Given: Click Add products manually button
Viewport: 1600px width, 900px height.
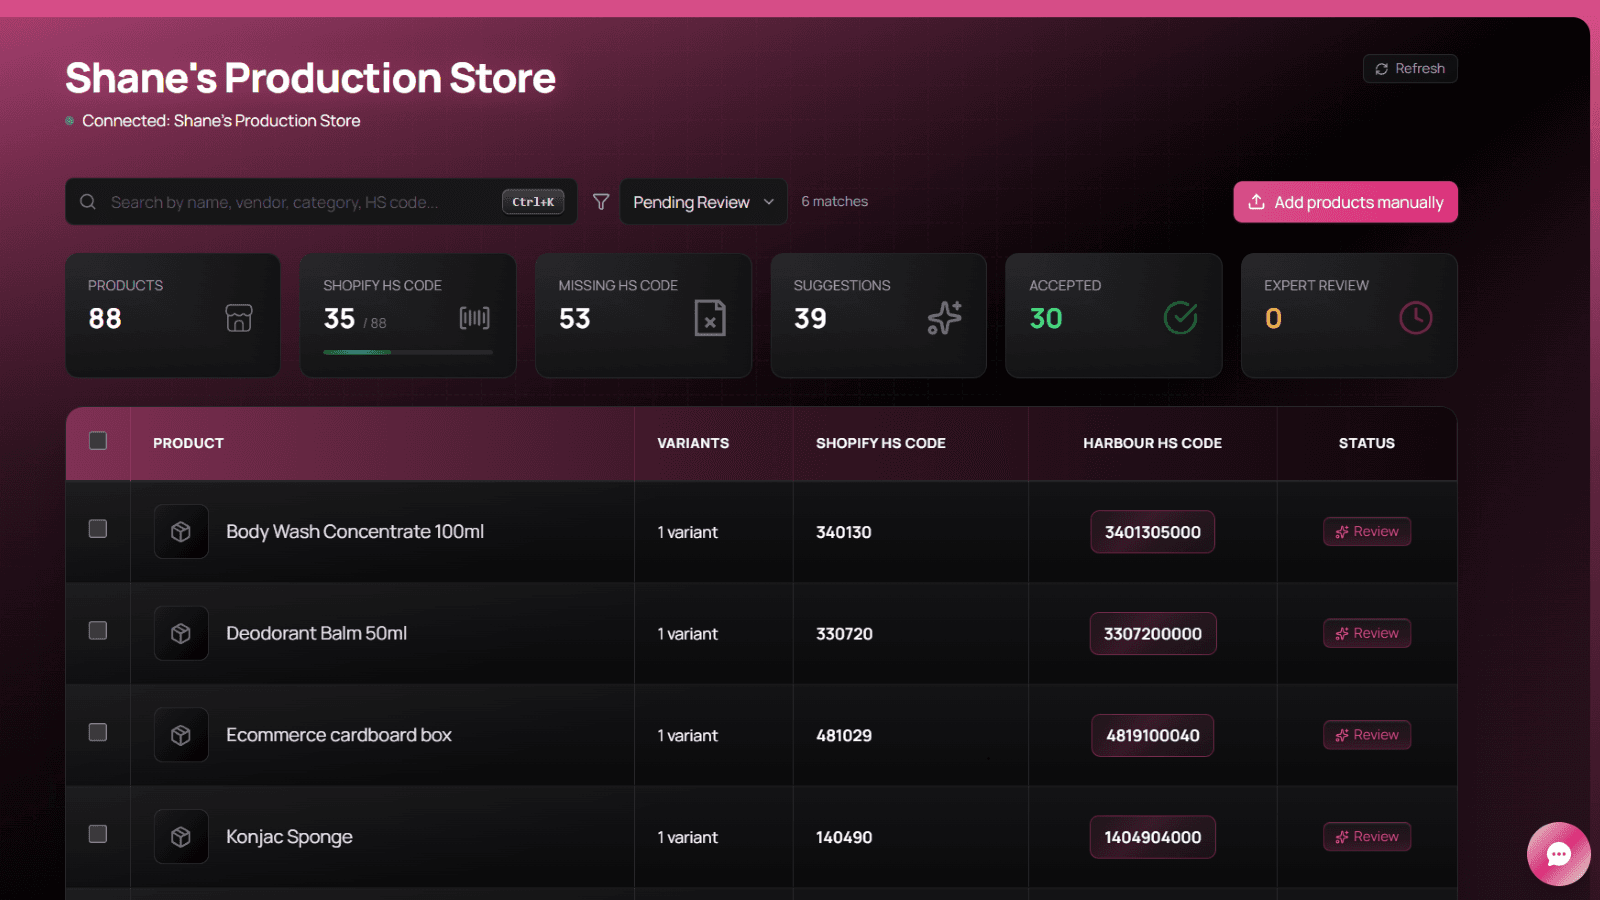Looking at the screenshot, I should click(1345, 202).
